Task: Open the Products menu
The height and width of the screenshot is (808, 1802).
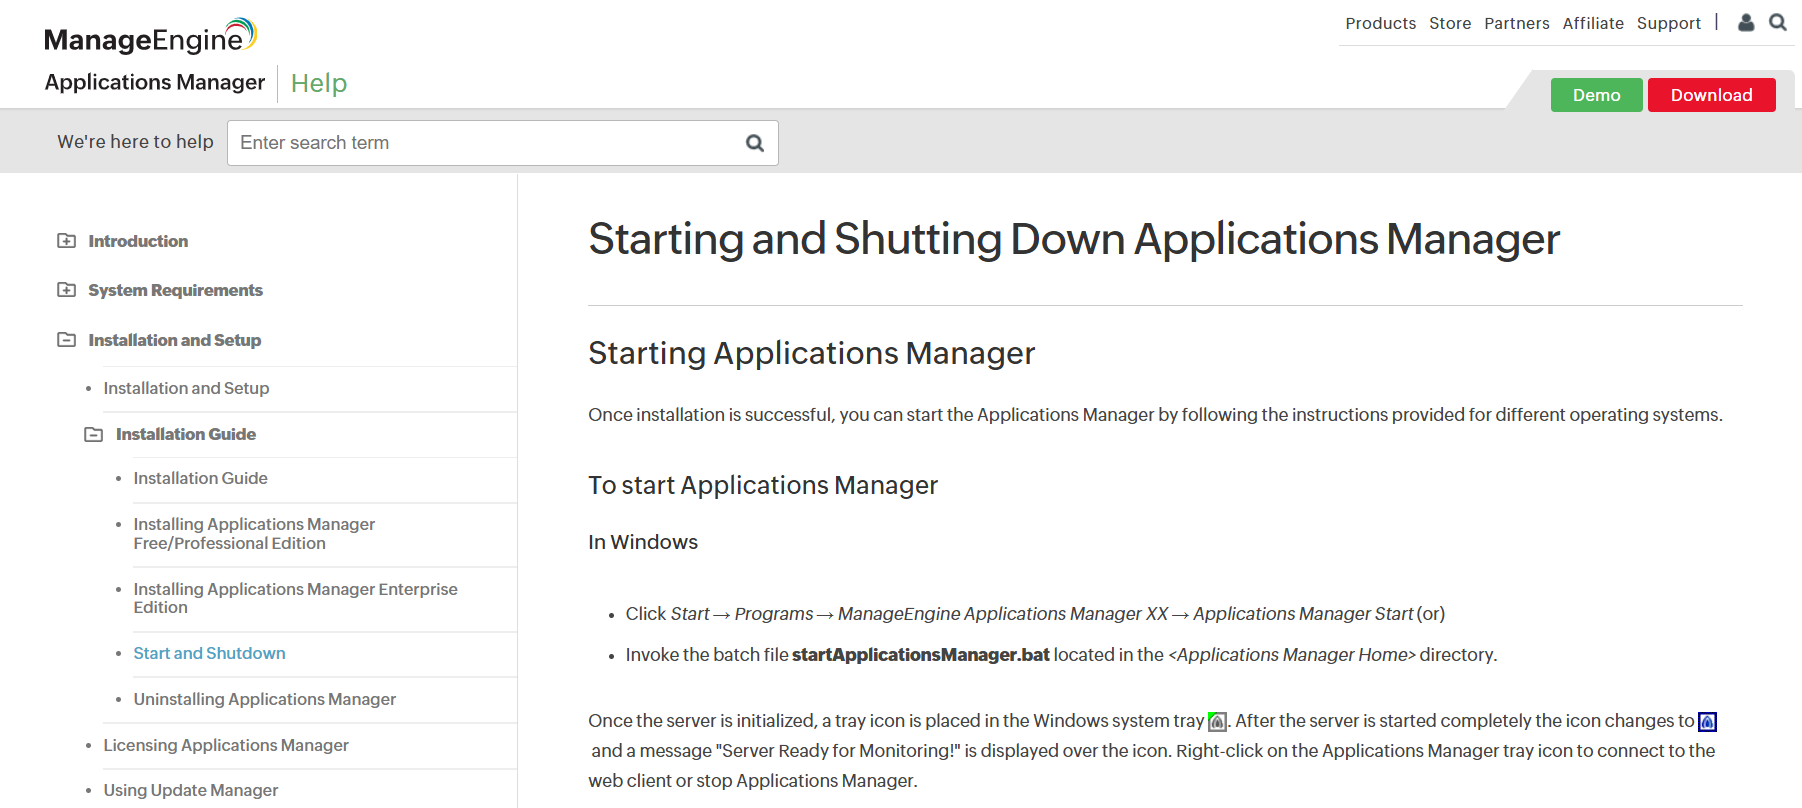Action: (x=1380, y=23)
